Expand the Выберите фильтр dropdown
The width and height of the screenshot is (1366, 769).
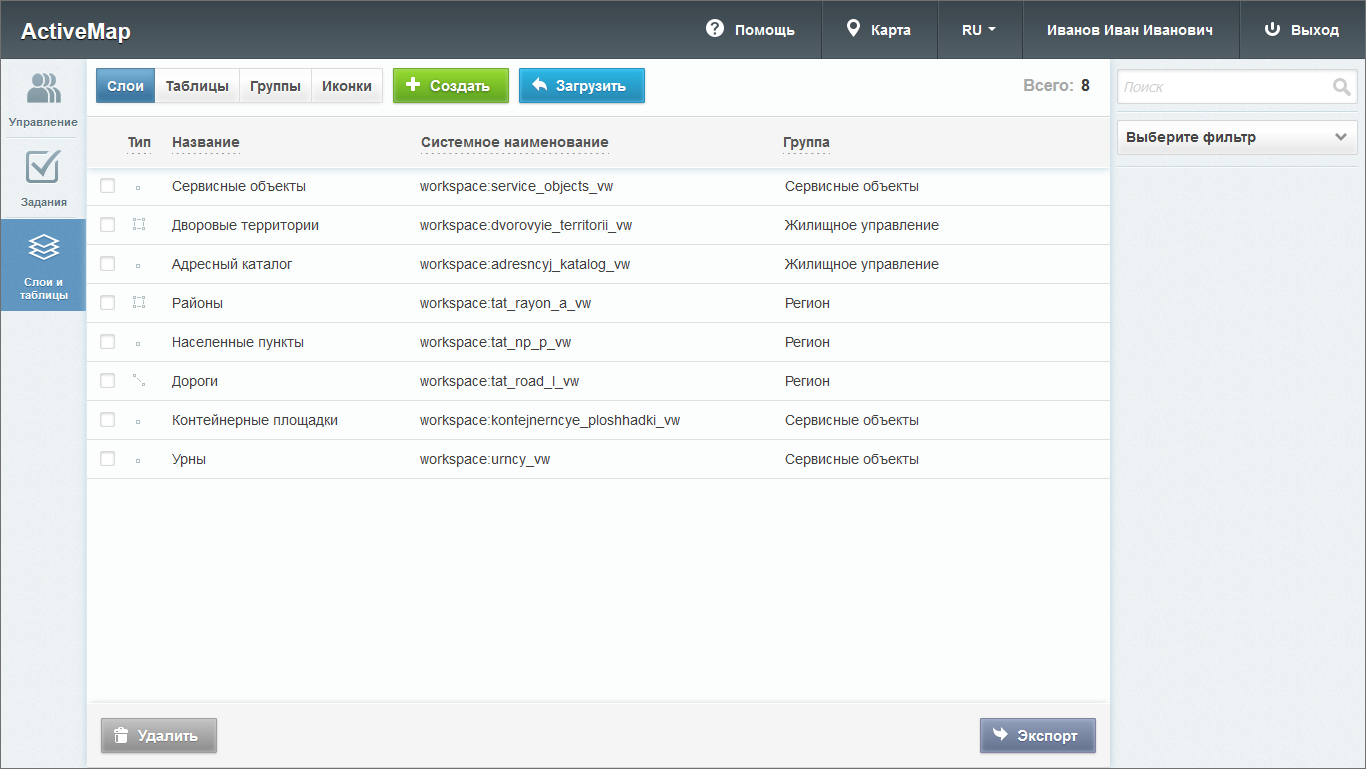[x=1236, y=138]
